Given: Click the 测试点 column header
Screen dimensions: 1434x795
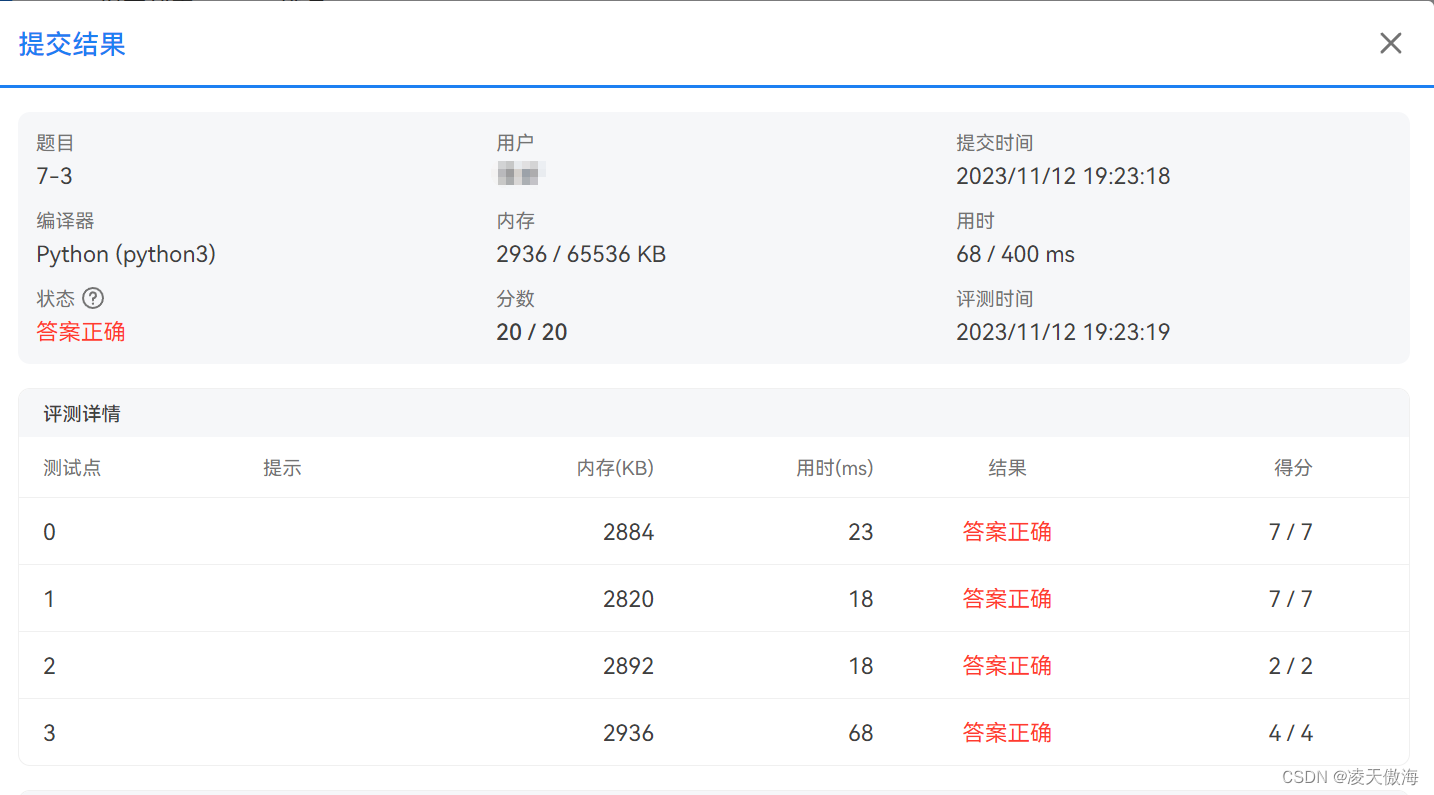Looking at the screenshot, I should click(x=72, y=468).
